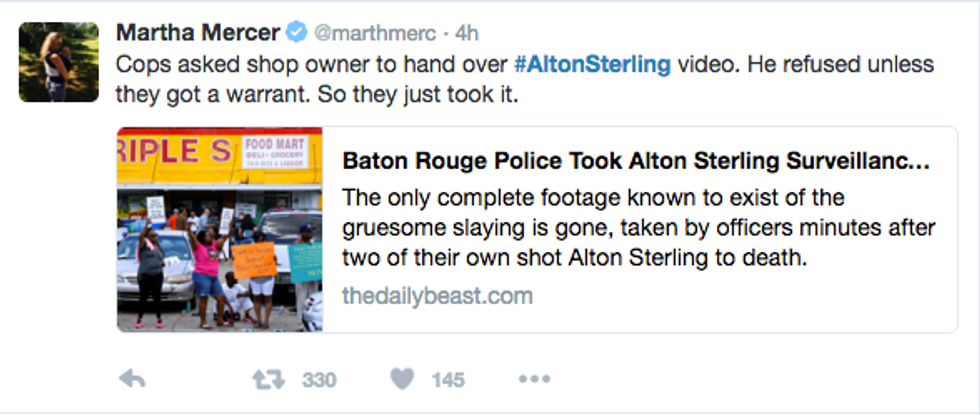The height and width of the screenshot is (415, 980).
Task: Retweet this tweet using the retweet icon
Action: (x=263, y=379)
